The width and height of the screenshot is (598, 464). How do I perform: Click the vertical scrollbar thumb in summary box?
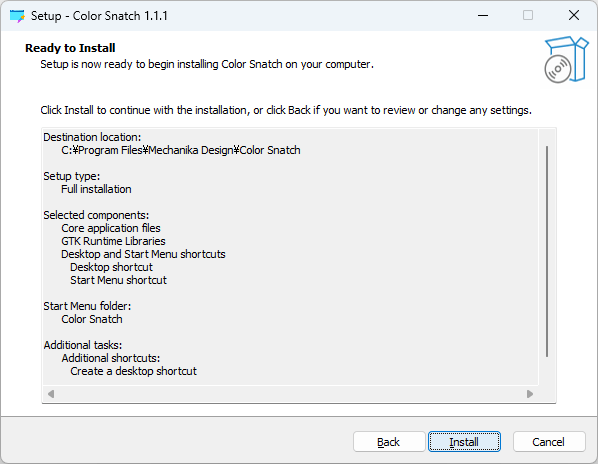coord(547,251)
